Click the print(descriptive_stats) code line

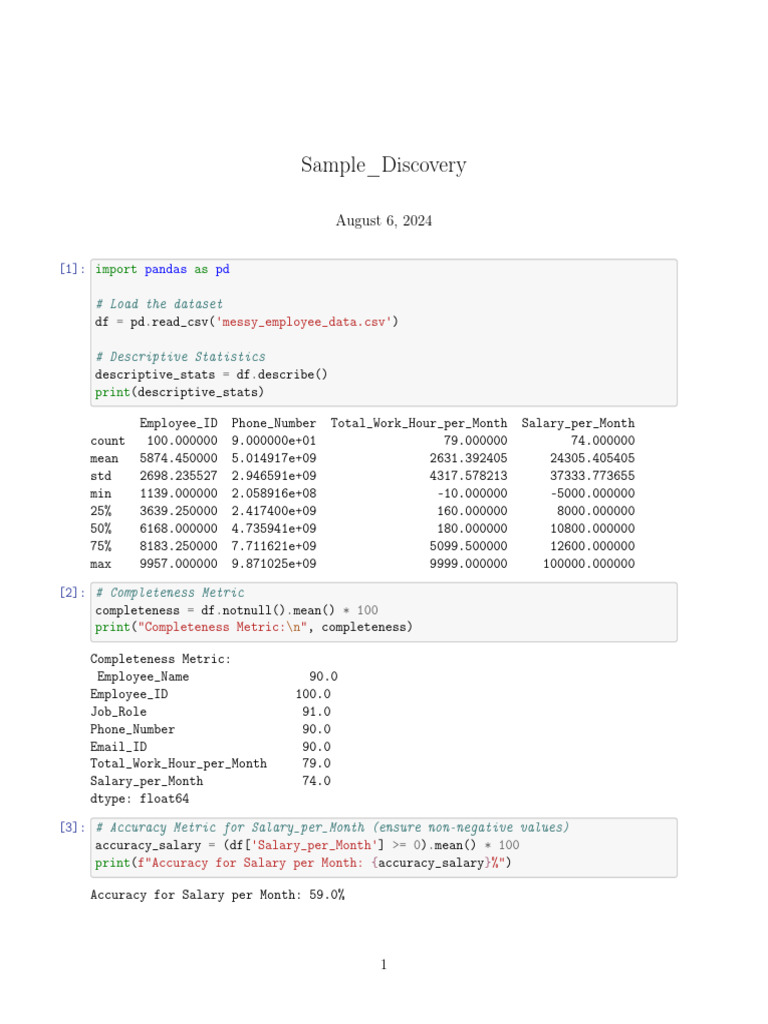click(x=179, y=392)
